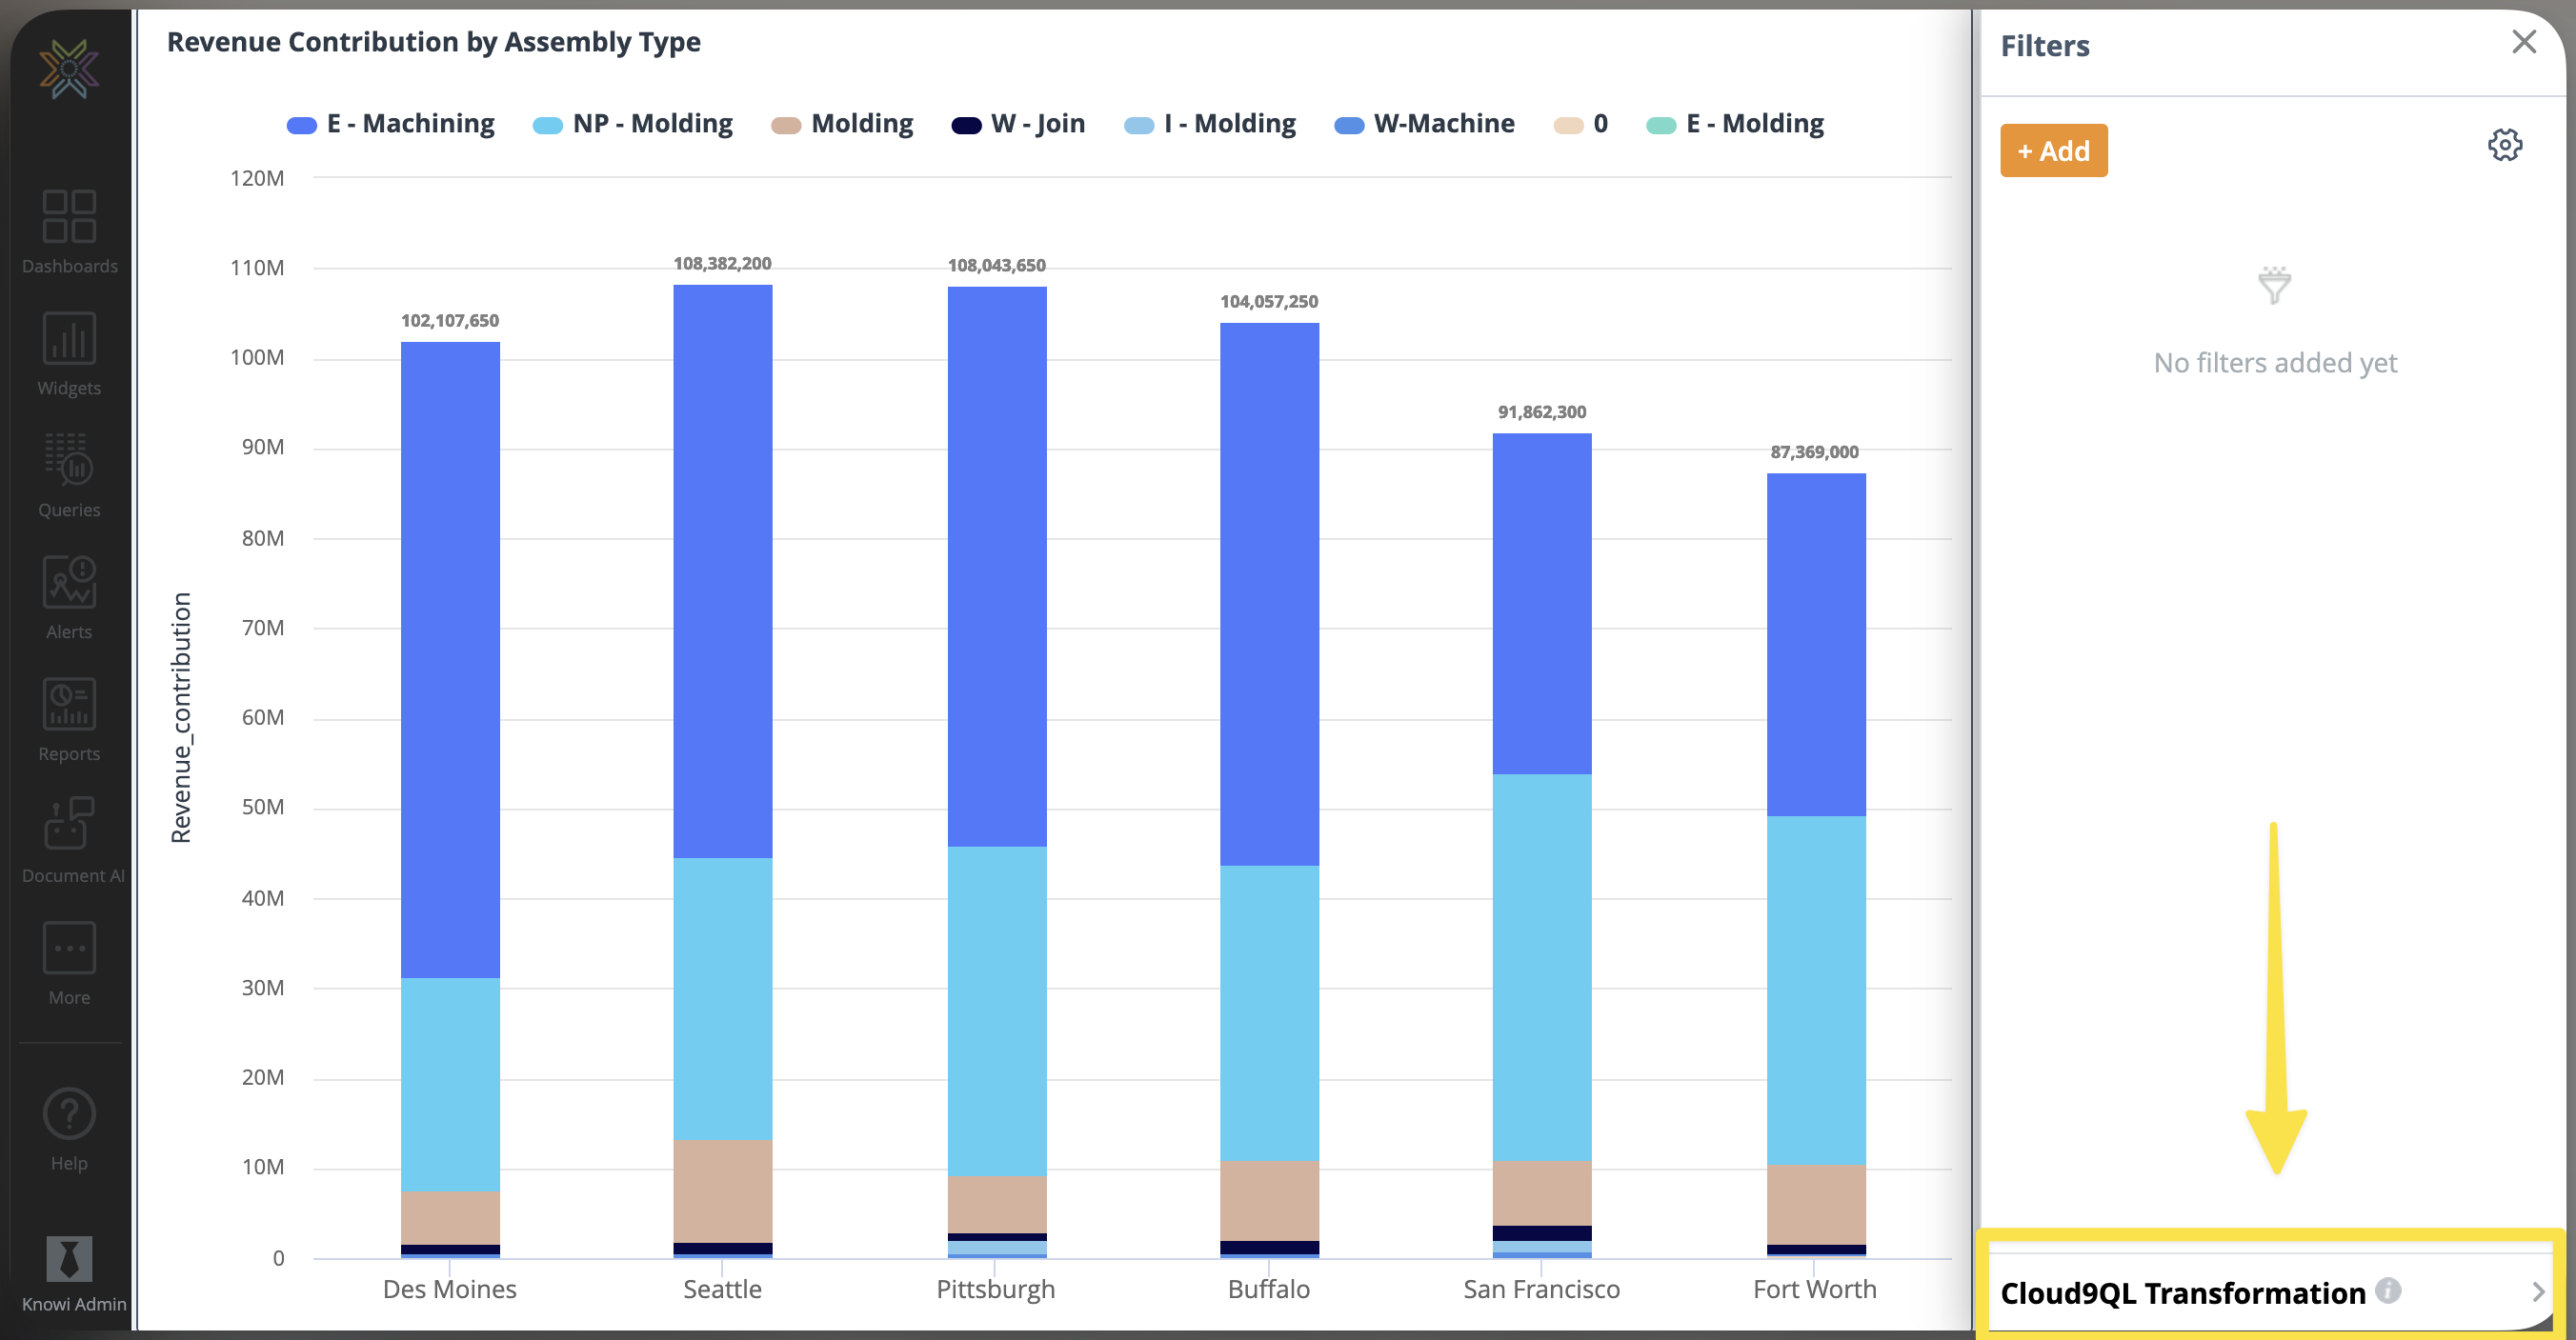Toggle the W-Machine legend entry
Screen dimensions: 2576x1340
point(1424,124)
